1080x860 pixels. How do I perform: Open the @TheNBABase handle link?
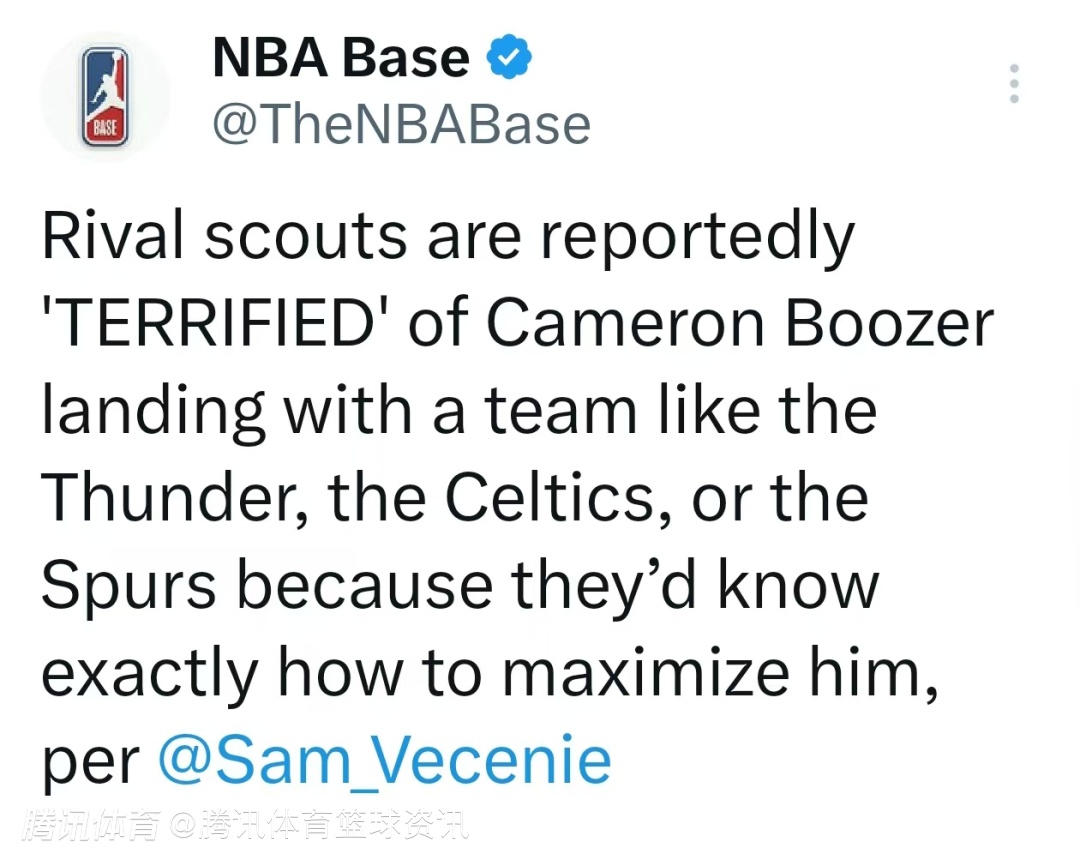[401, 125]
